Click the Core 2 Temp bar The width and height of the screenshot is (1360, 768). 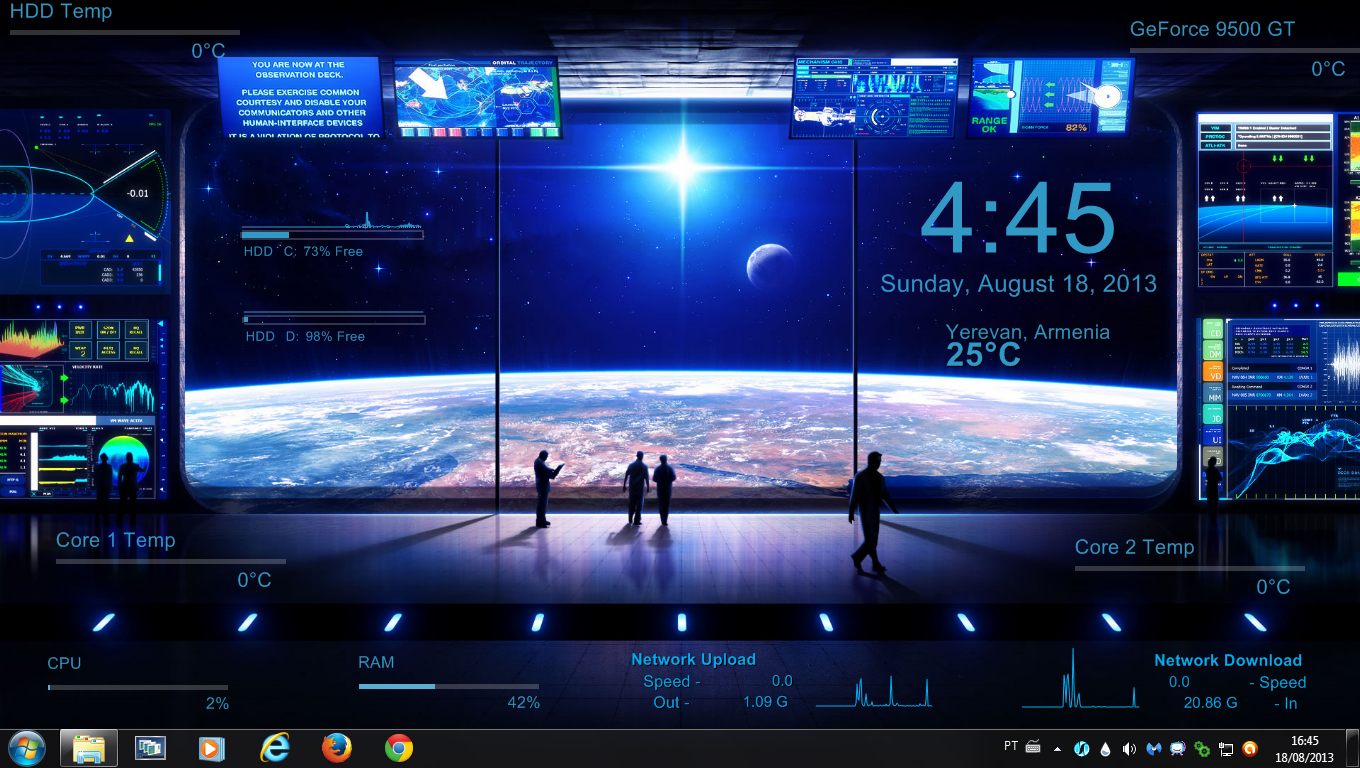tap(1190, 569)
